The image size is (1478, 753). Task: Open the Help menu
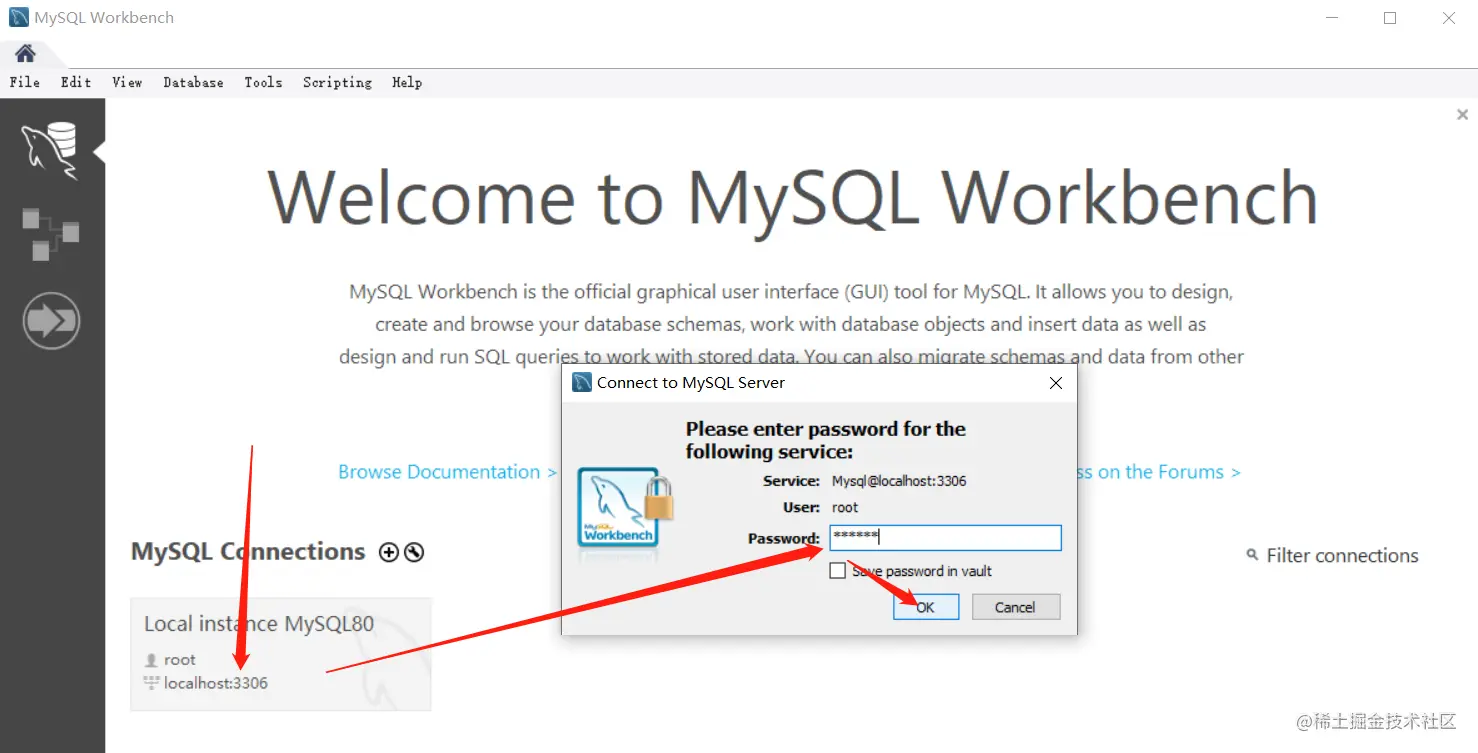[x=407, y=82]
